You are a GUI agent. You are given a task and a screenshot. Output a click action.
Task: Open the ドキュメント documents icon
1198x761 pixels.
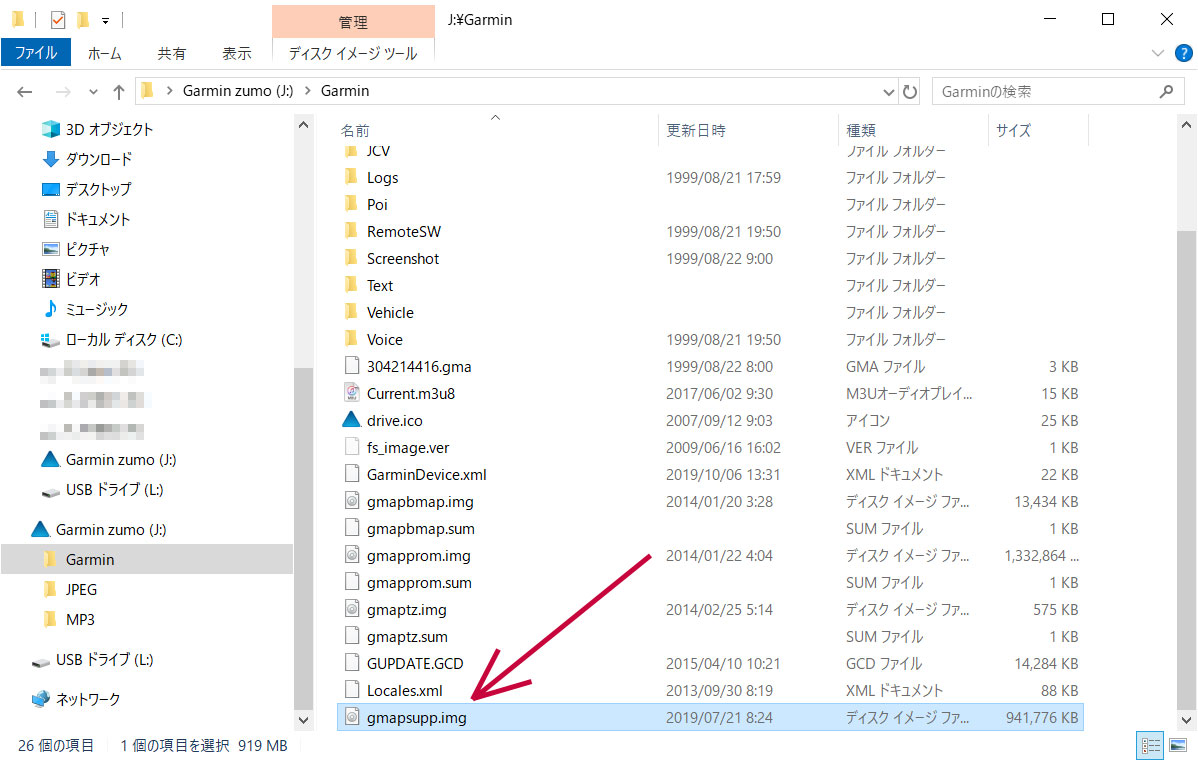tap(50, 219)
